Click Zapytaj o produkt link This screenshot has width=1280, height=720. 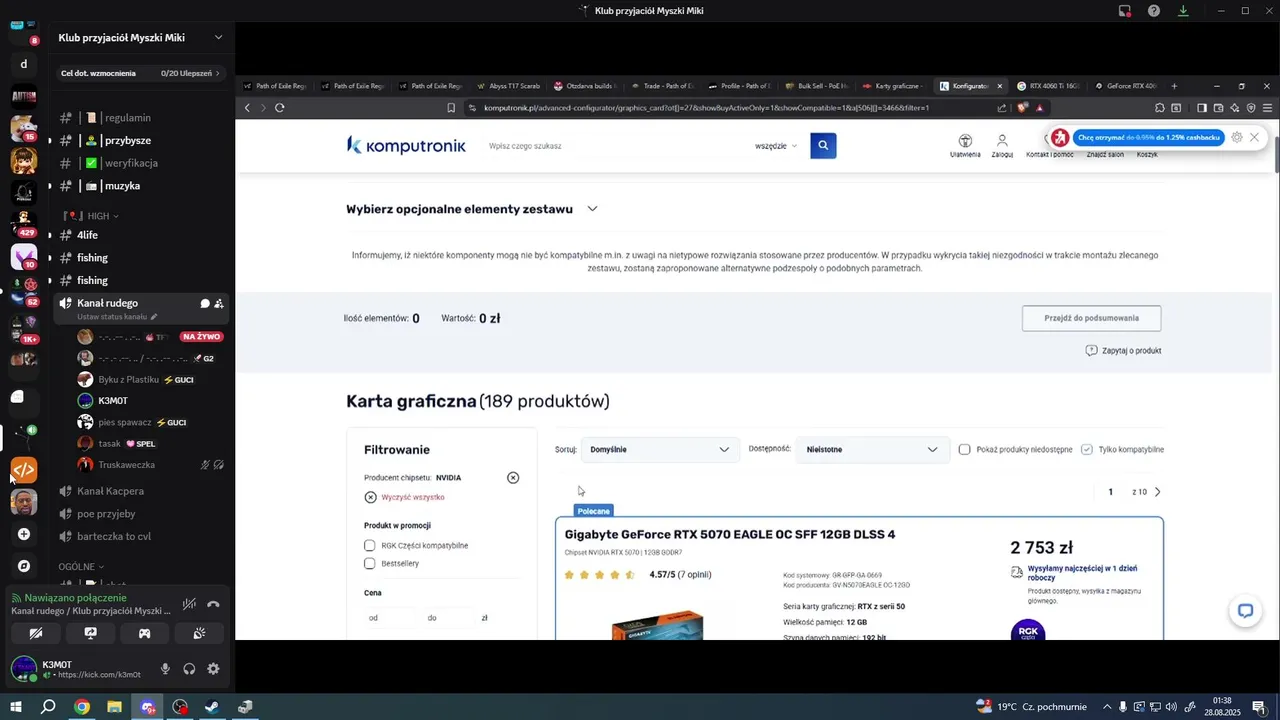[x=1123, y=351]
